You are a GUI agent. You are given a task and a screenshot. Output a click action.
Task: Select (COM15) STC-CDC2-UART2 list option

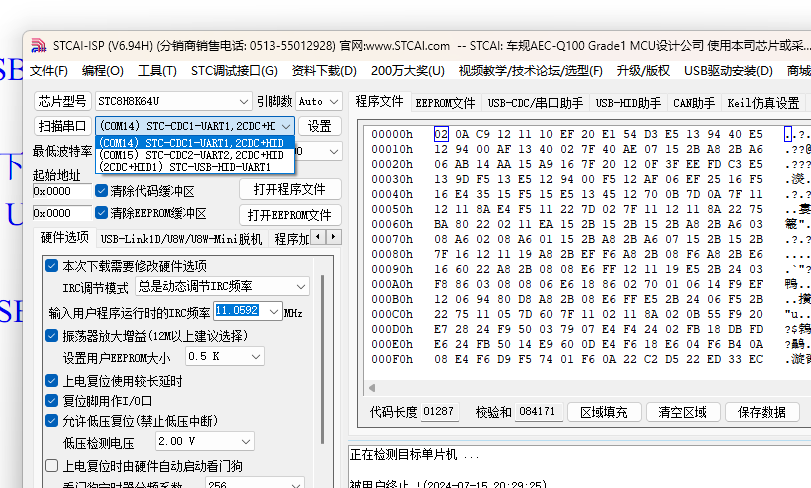point(195,155)
